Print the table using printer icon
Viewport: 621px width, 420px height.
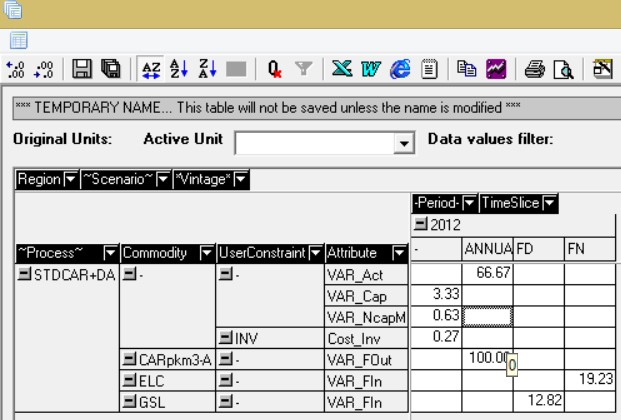(535, 69)
